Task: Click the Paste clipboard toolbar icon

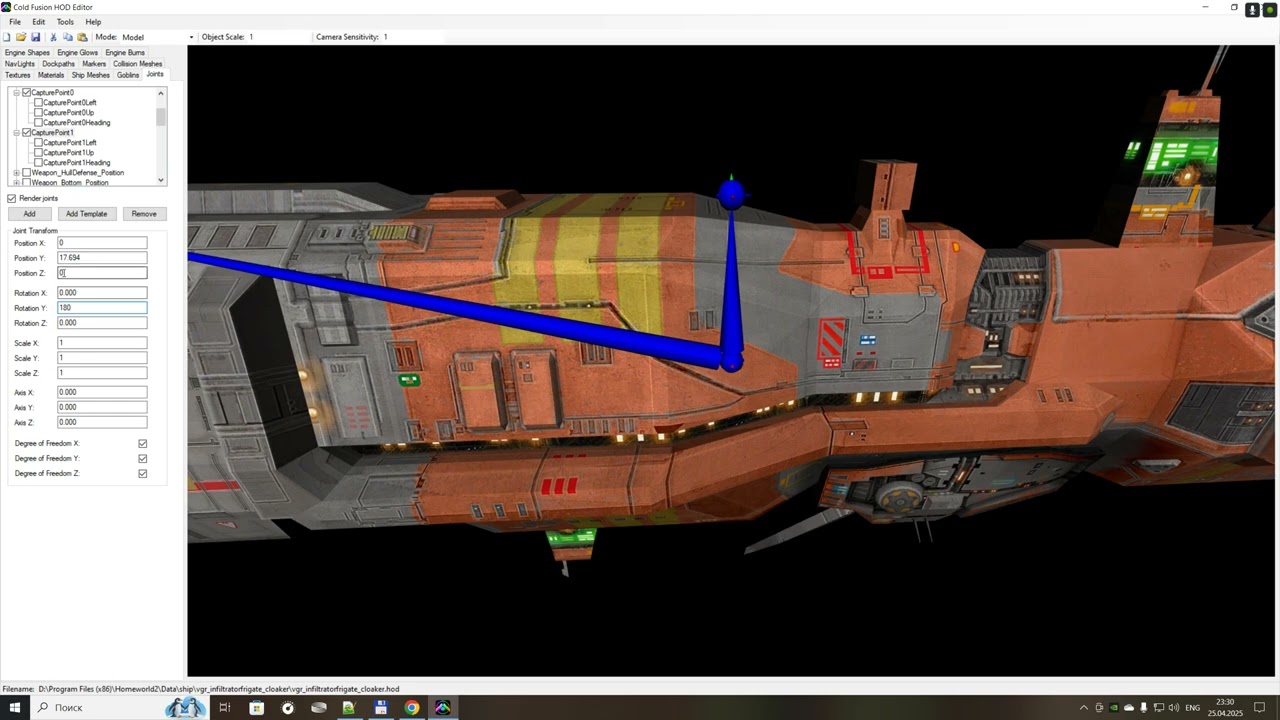Action: (82, 37)
